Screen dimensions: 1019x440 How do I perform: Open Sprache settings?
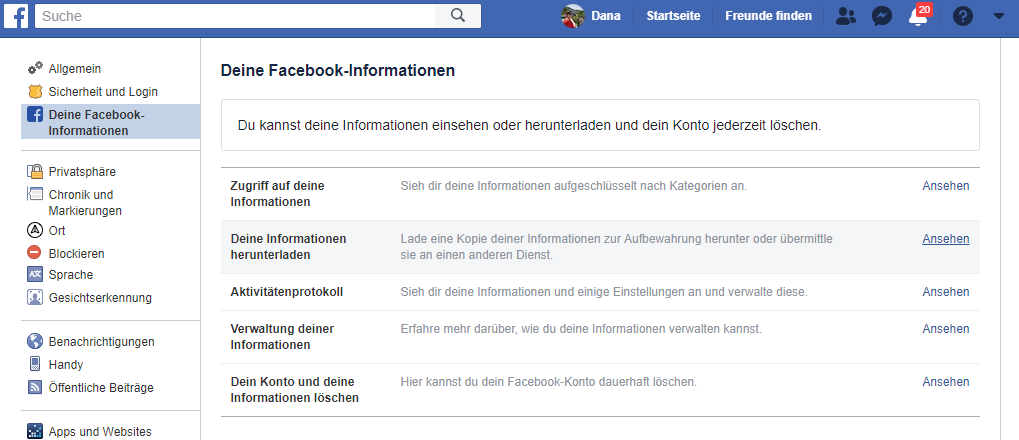[71, 275]
